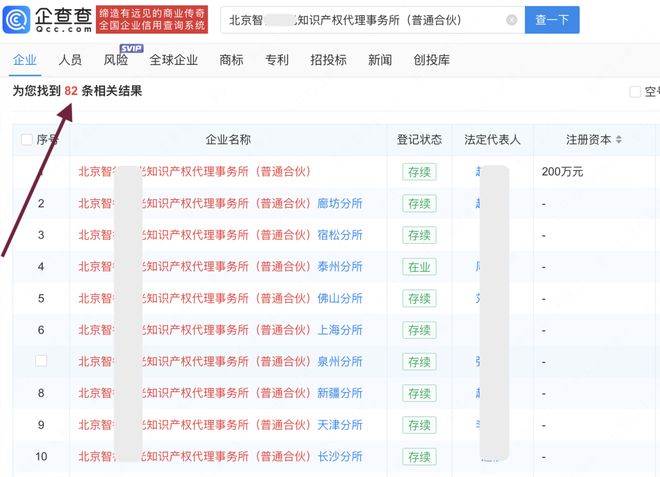Click the 查一下 search button

click(552, 20)
